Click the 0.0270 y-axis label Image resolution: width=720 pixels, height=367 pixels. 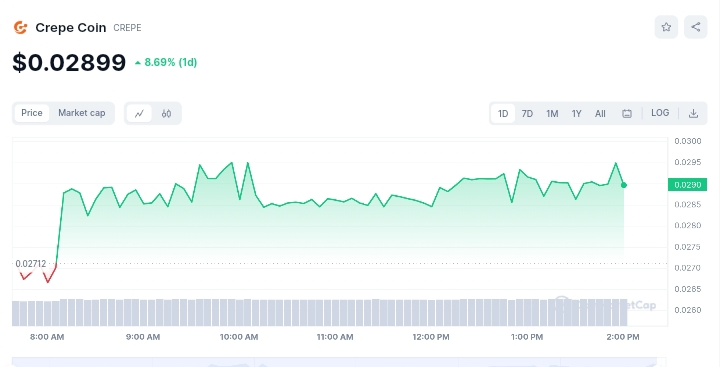[x=688, y=268]
